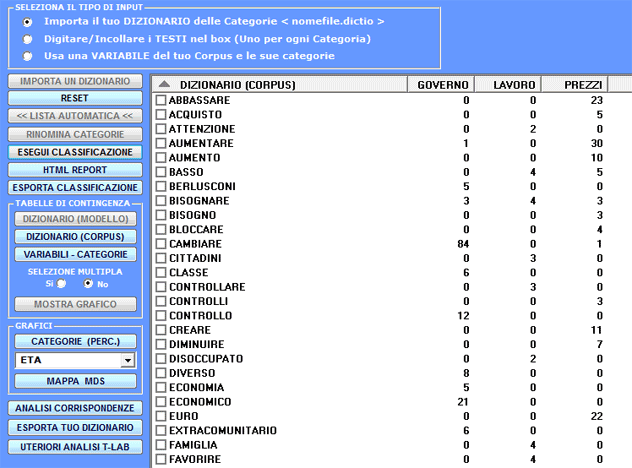The image size is (632, 468).
Task: Click the EXTRACOMUNITARIO word label
Action: click(x=223, y=431)
